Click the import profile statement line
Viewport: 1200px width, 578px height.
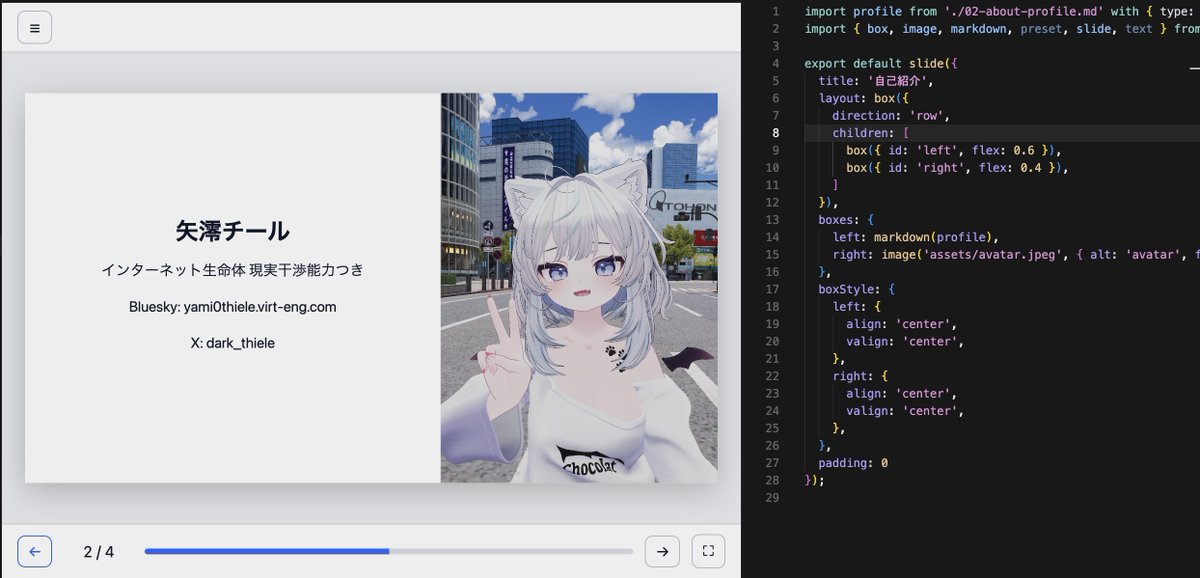pos(1002,11)
